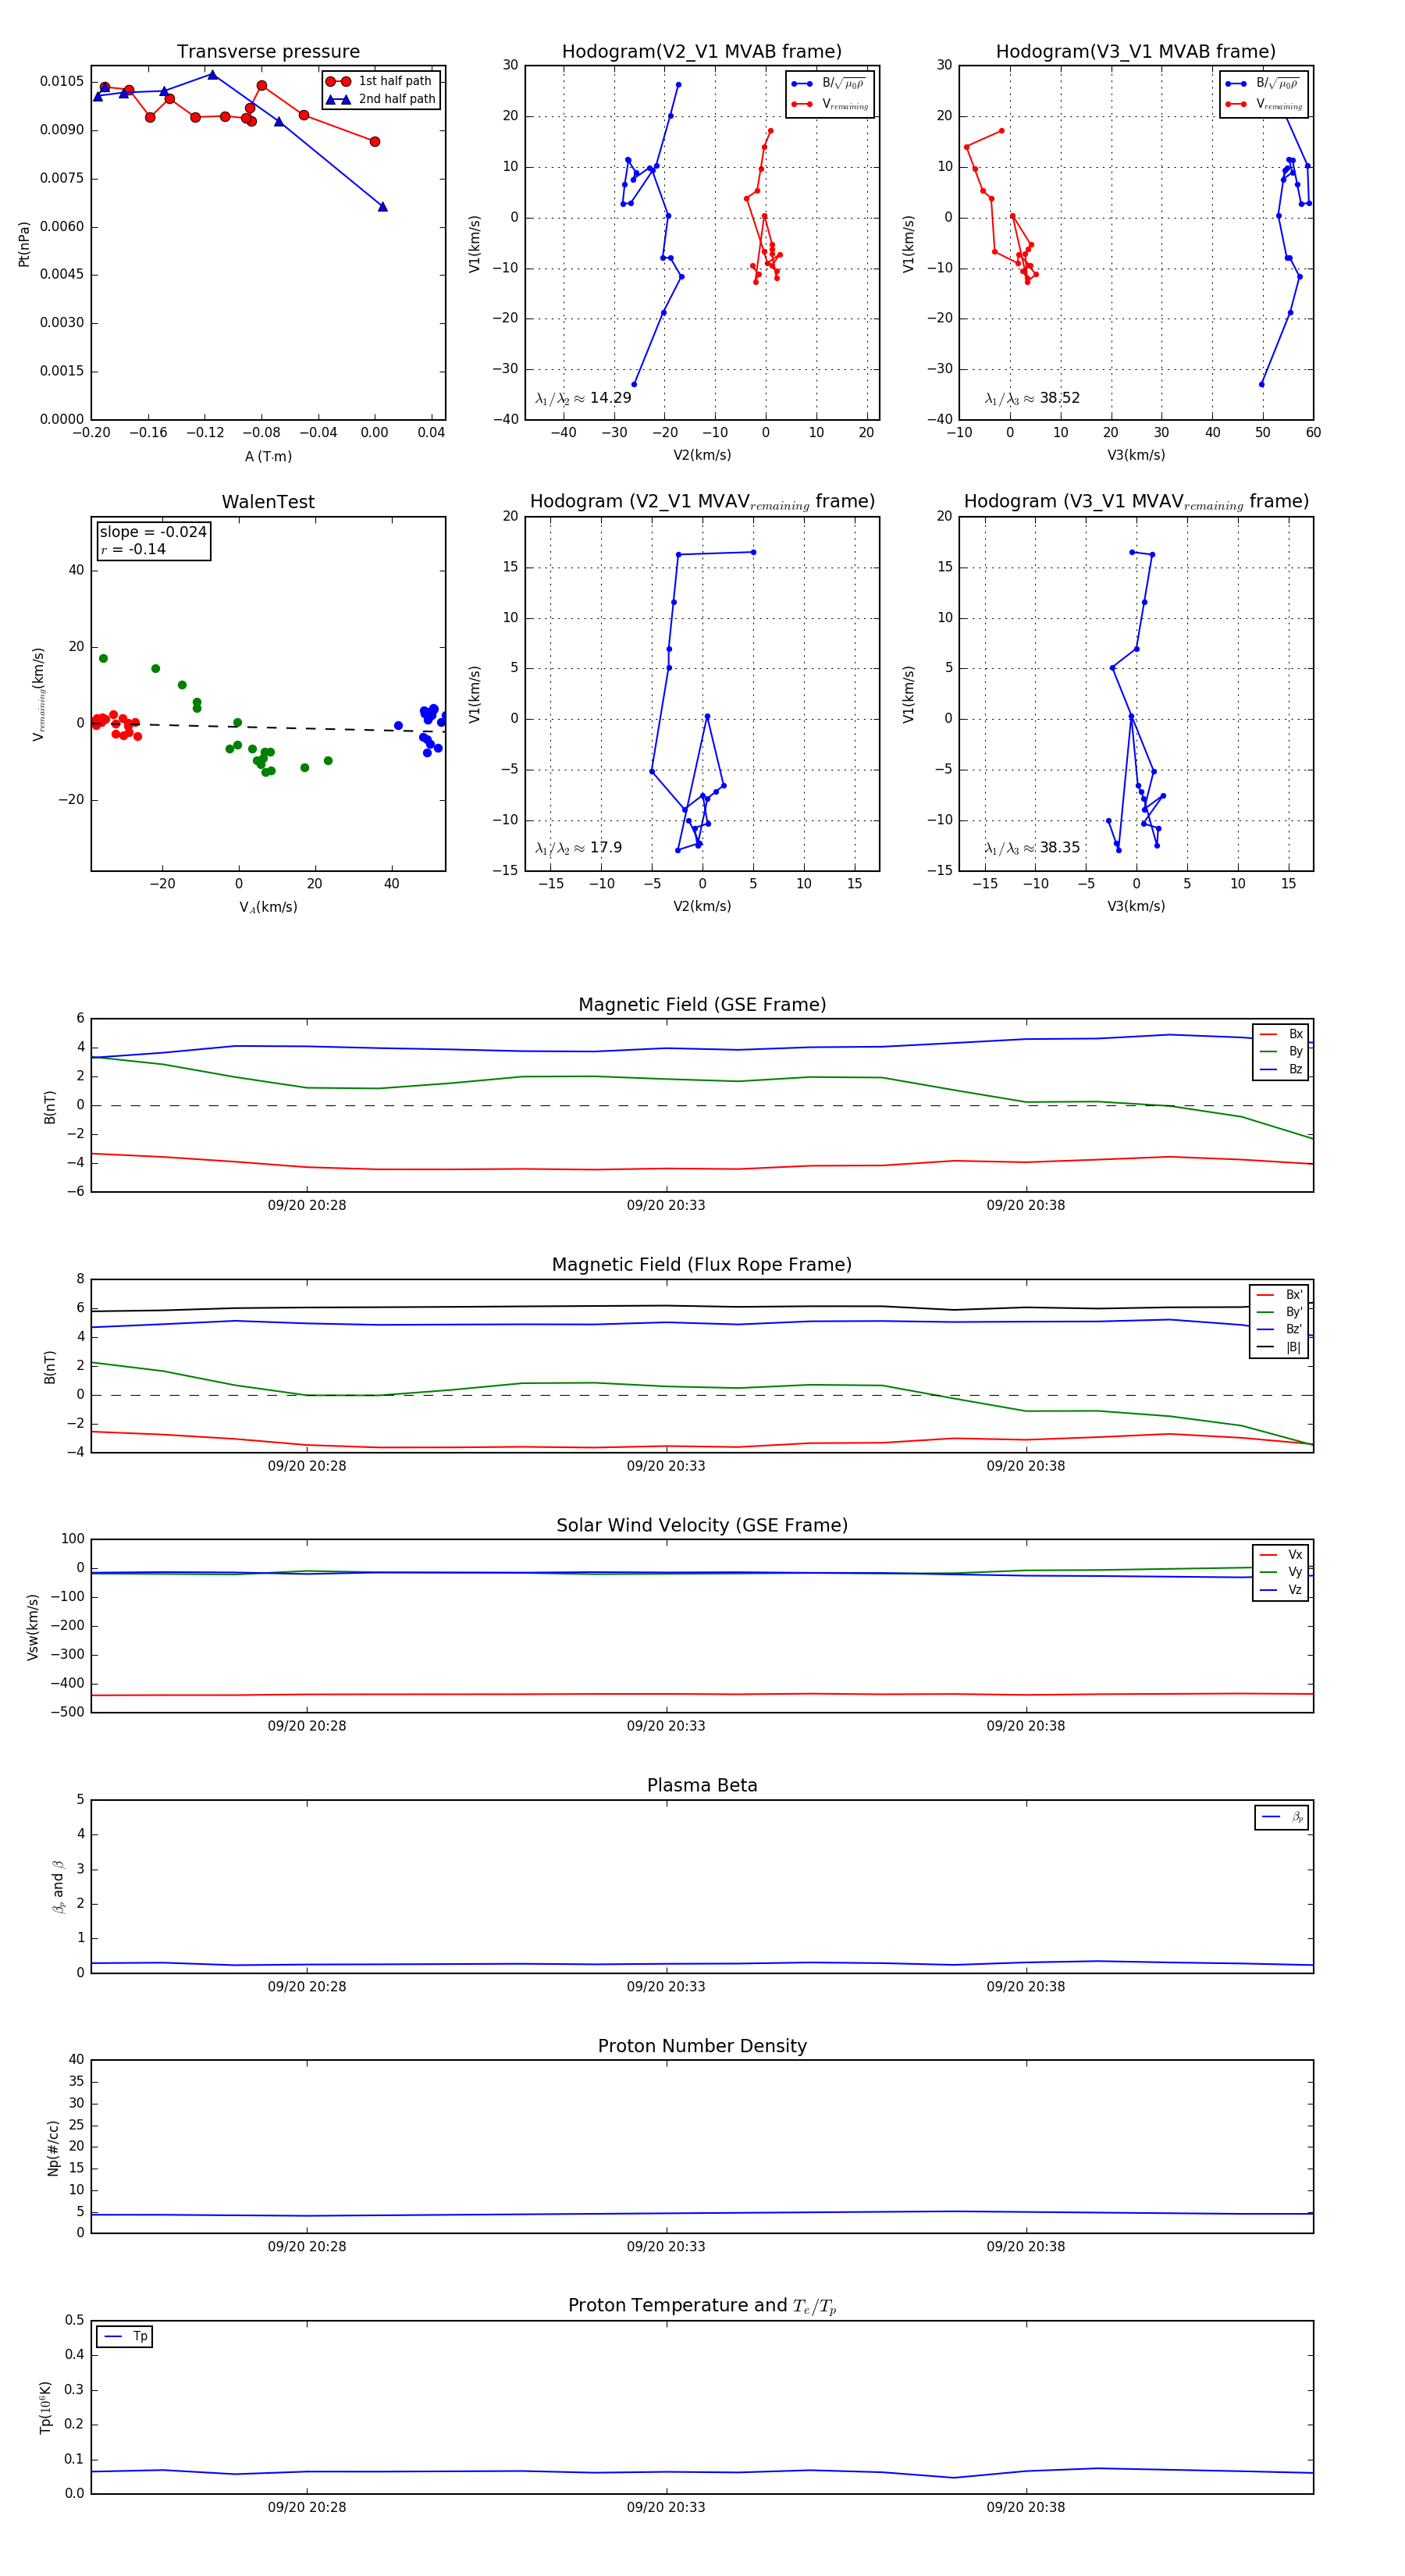
Task: Click the "r = -0.14" correlation text
Action: pyautogui.click(x=133, y=549)
